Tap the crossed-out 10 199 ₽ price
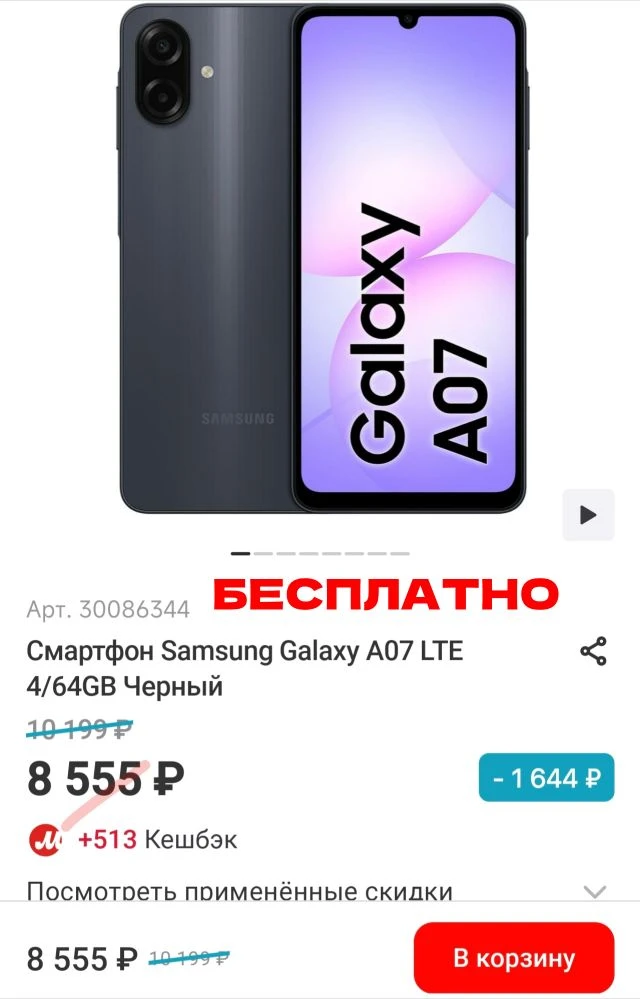 79,729
